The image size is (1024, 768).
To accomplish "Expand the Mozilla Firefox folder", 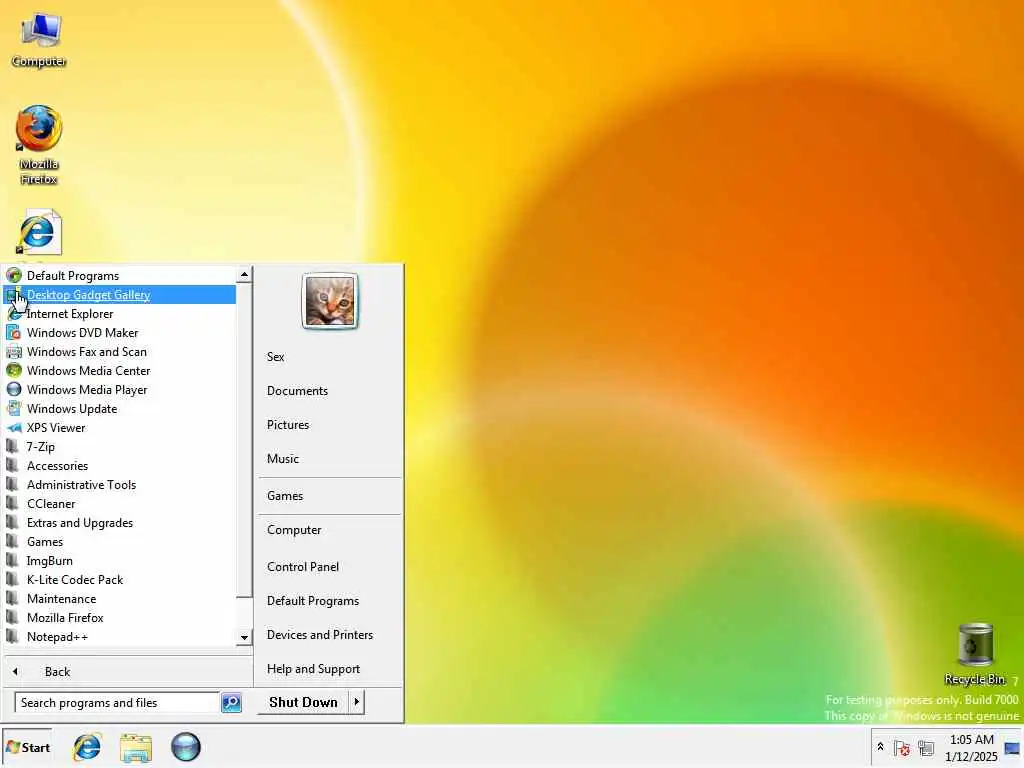I will coord(120,617).
